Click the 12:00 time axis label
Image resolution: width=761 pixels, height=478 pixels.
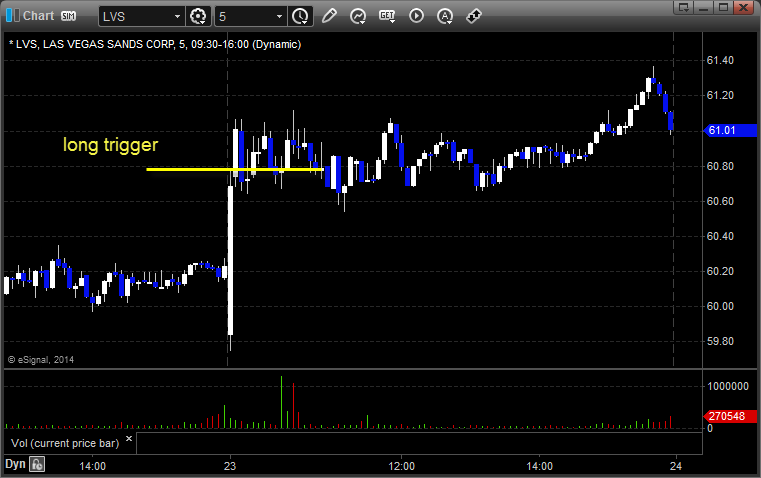click(401, 466)
